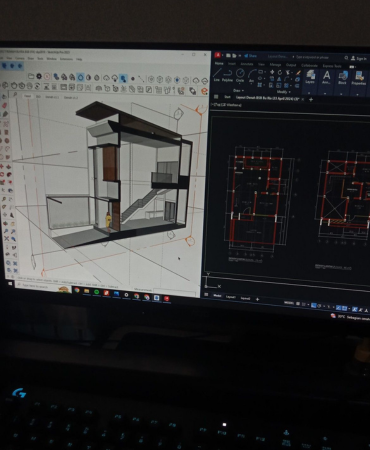This screenshot has width=370, height=450.
Task: Click the Mirror tool in AutoCAD Modify panel
Action: 279,79
